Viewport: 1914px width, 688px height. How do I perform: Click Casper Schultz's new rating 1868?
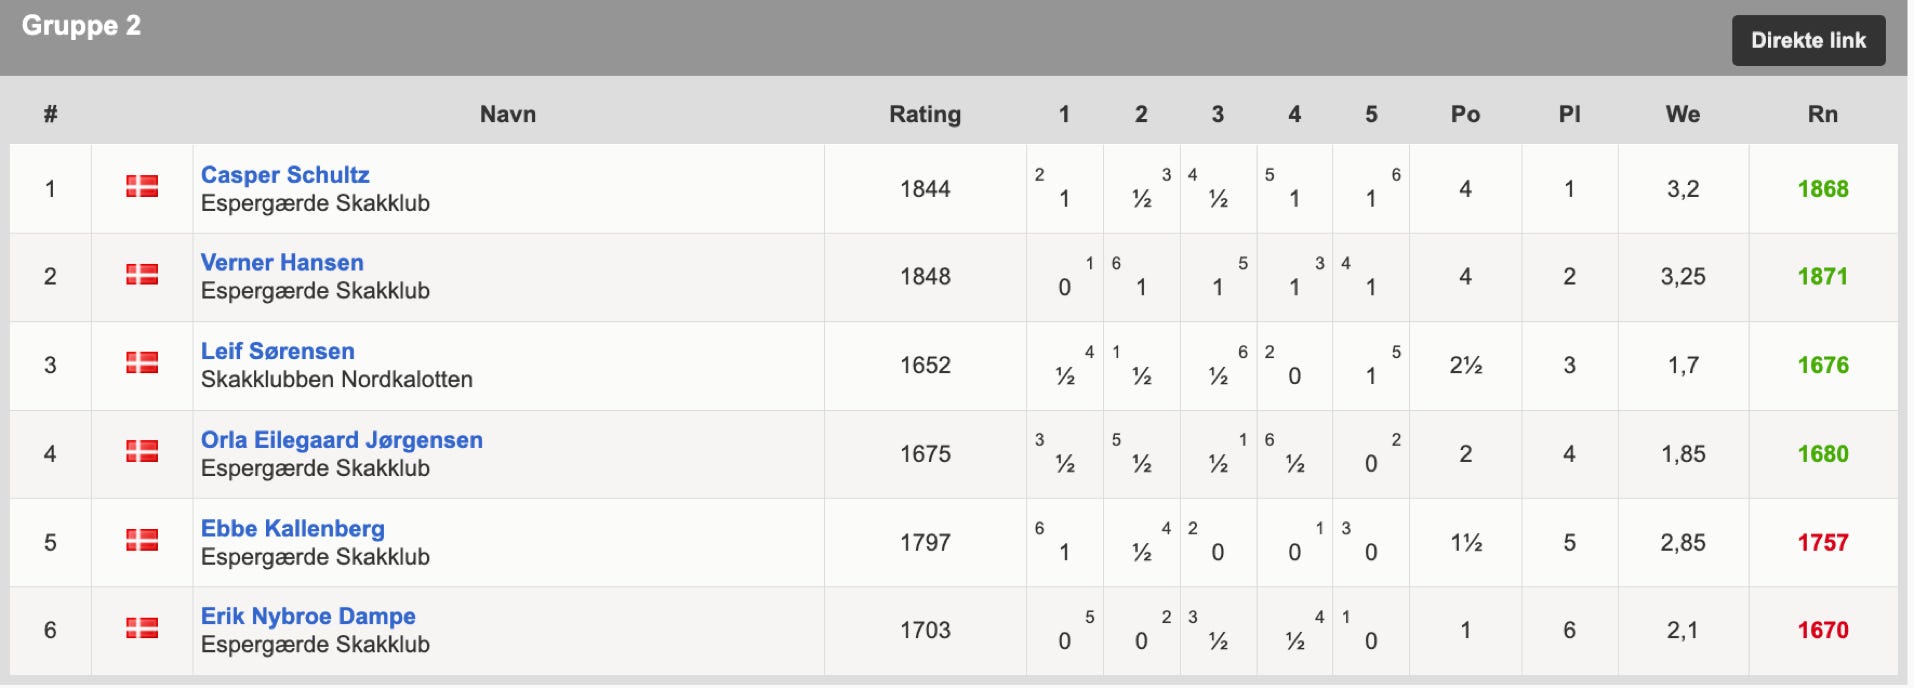[1823, 189]
